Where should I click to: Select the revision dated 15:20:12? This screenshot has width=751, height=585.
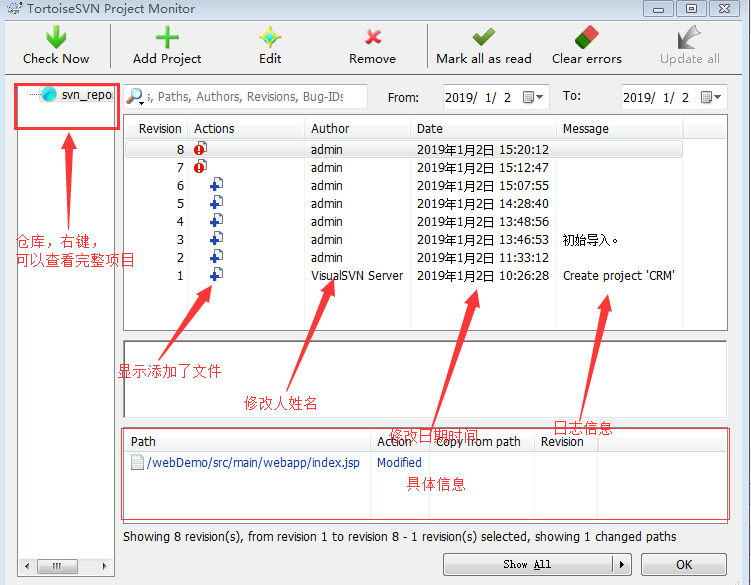pyautogui.click(x=404, y=149)
